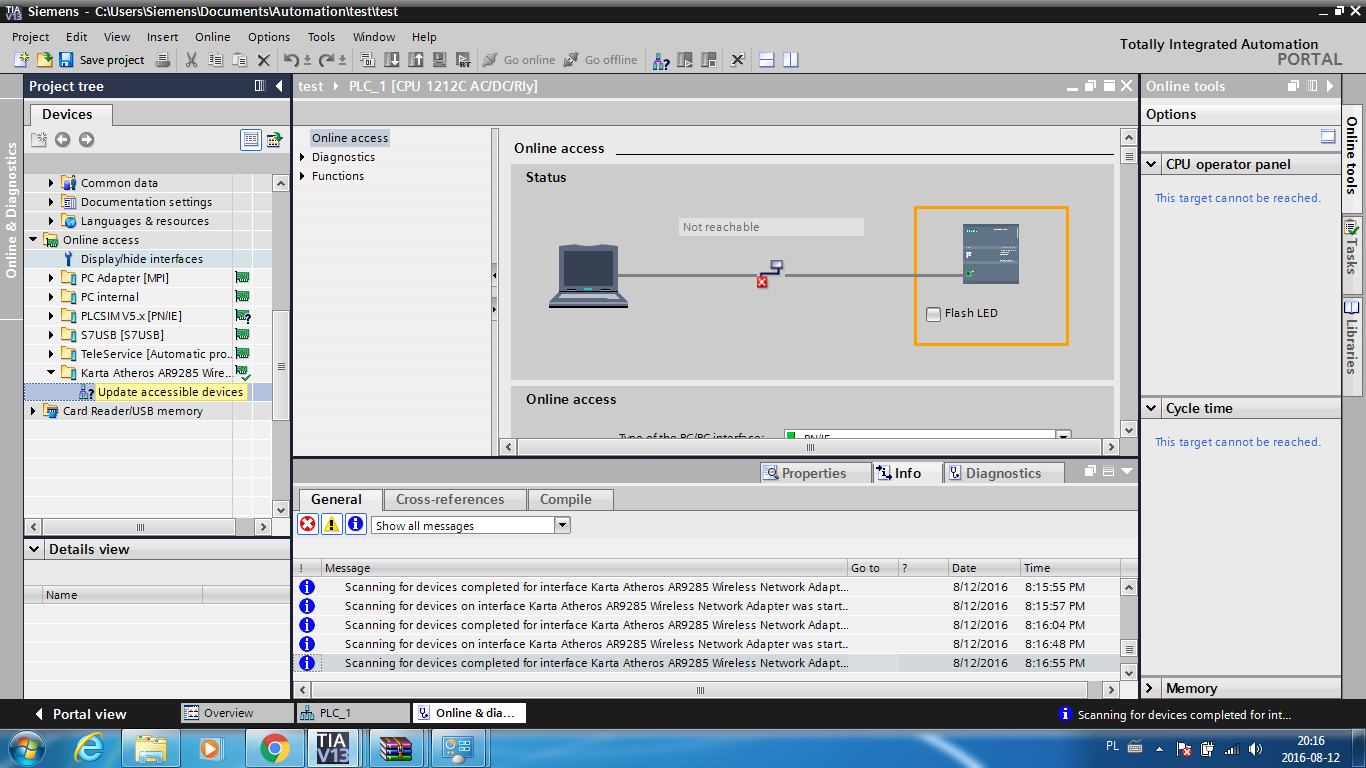Toggle the warning messages filter
This screenshot has width=1366, height=768.
(332, 524)
